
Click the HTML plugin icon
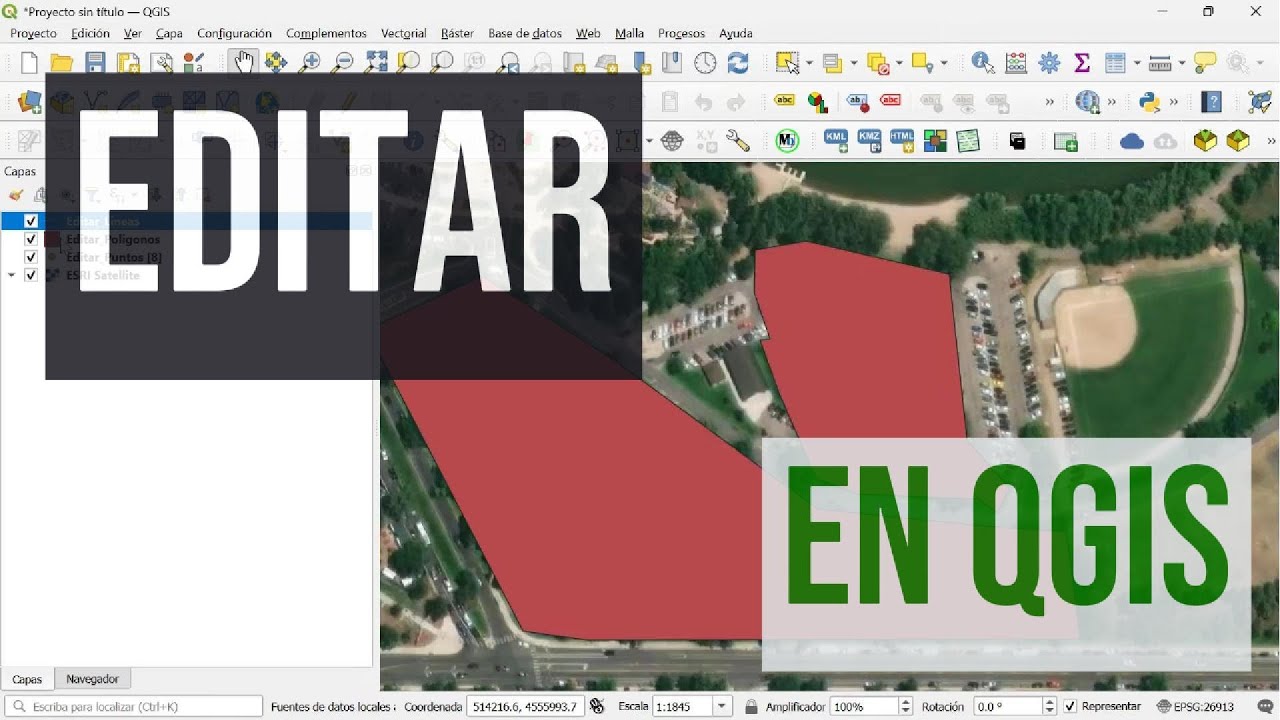[x=902, y=141]
